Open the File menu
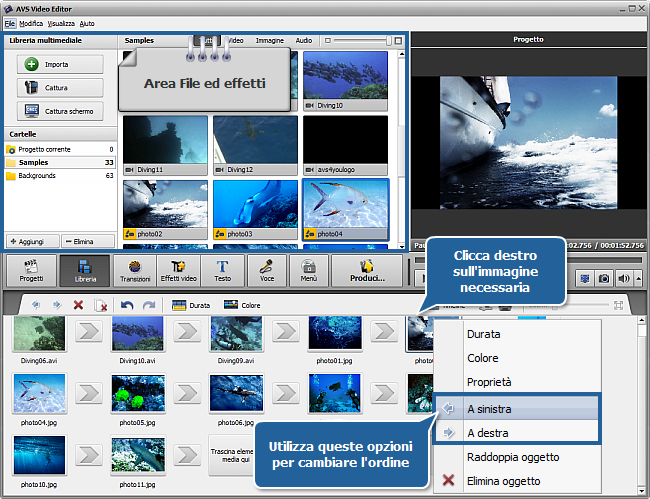The height and width of the screenshot is (499, 650). (x=9, y=22)
